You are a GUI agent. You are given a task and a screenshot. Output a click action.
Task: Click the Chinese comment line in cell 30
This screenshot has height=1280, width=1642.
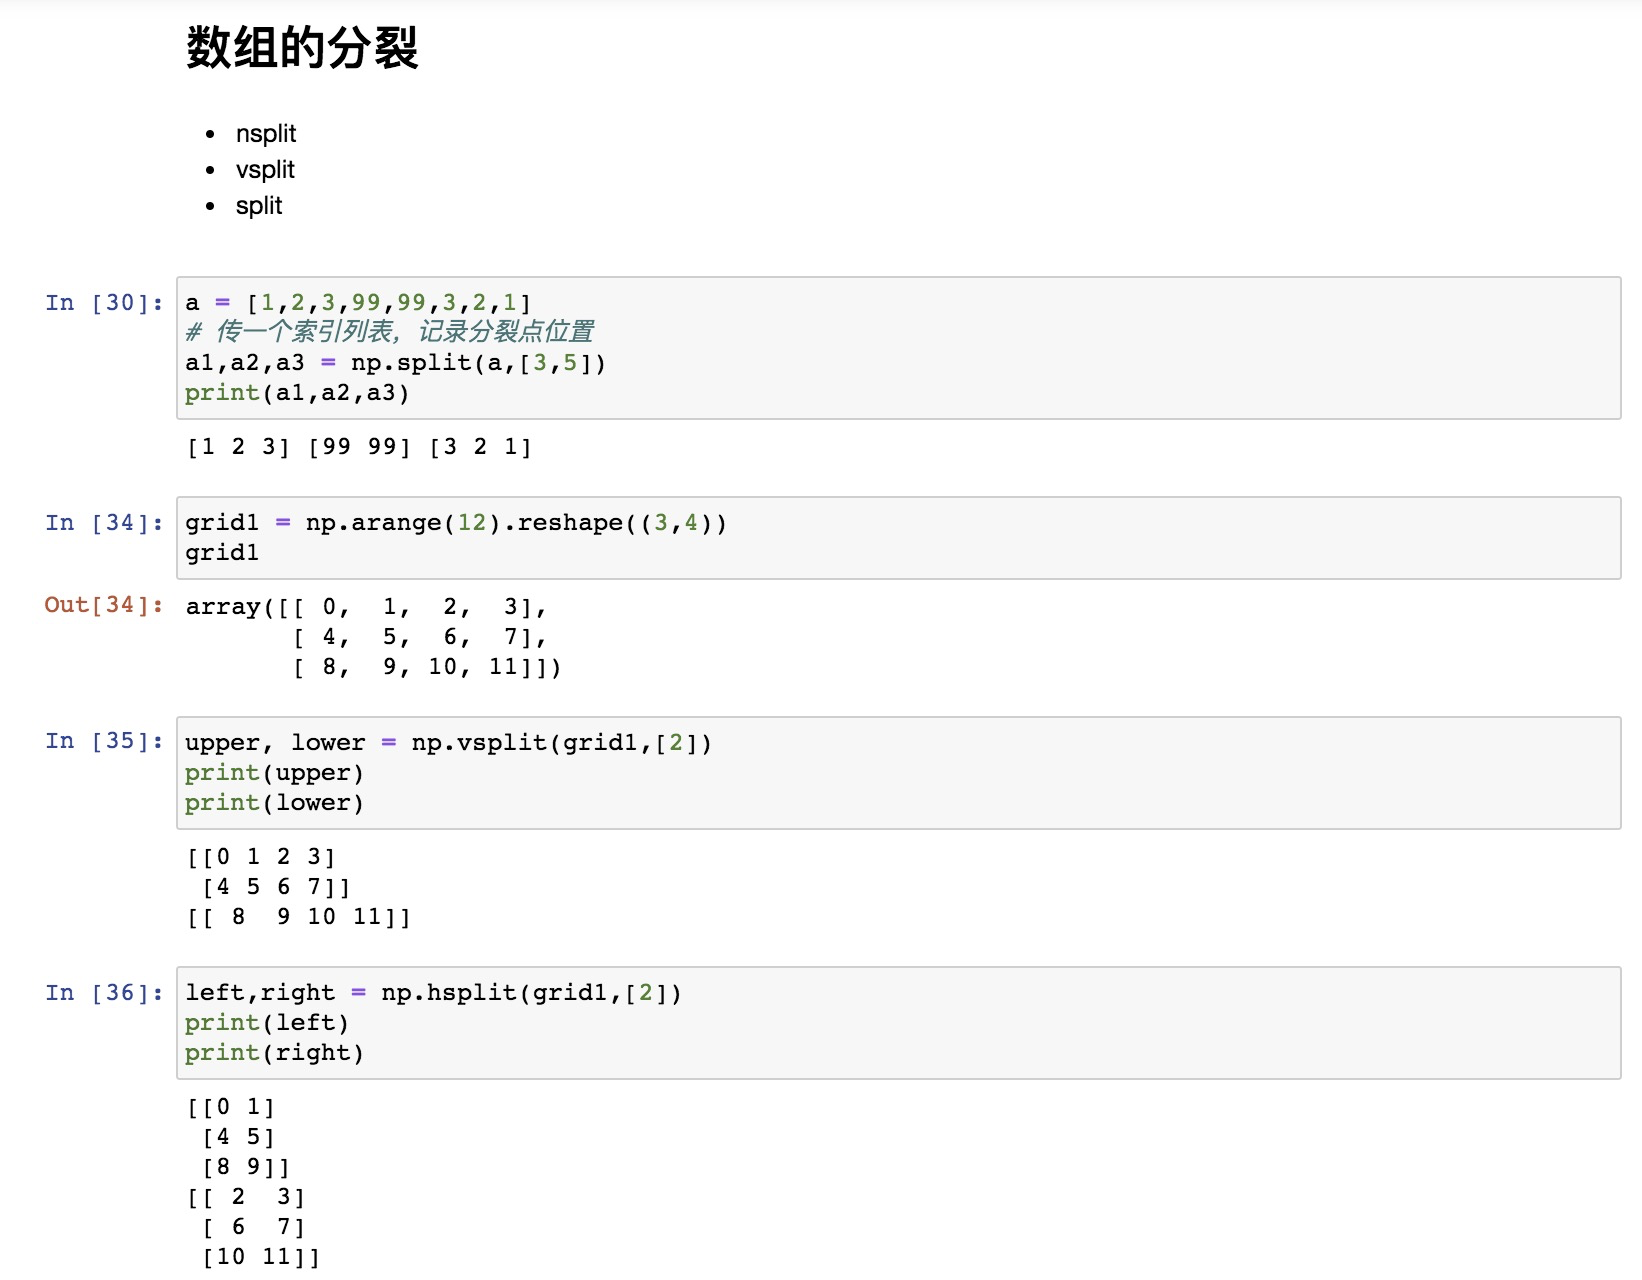pos(390,332)
